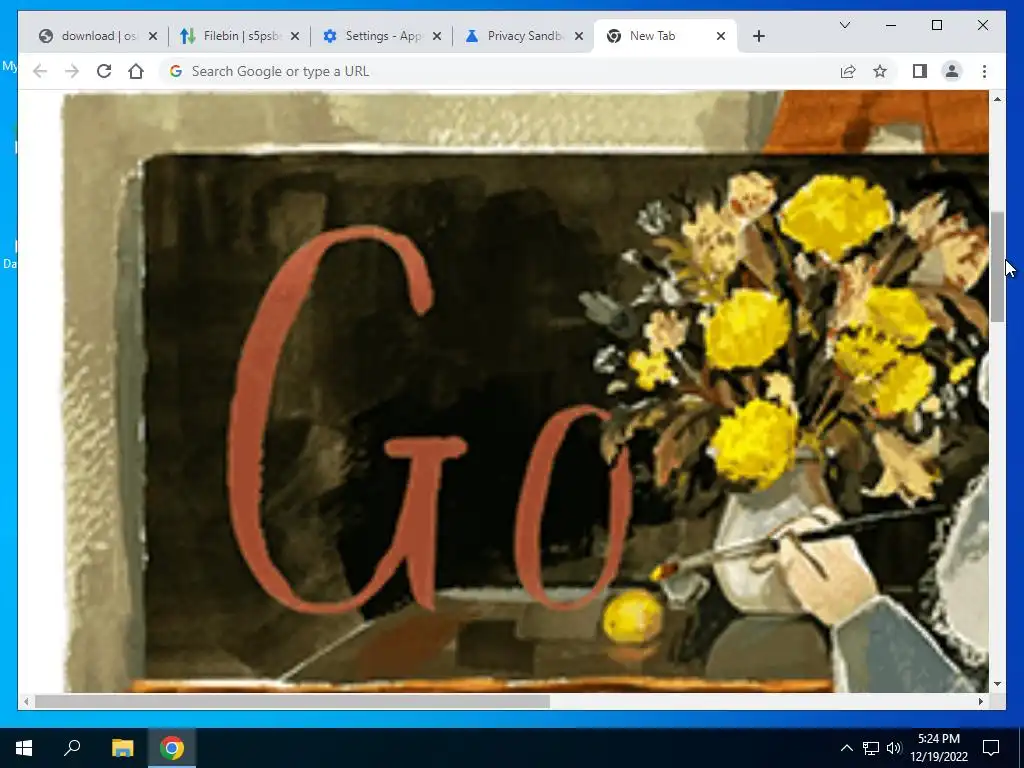Screen dimensions: 1024x768
Task: Open a new tab with plus button
Action: tap(759, 37)
